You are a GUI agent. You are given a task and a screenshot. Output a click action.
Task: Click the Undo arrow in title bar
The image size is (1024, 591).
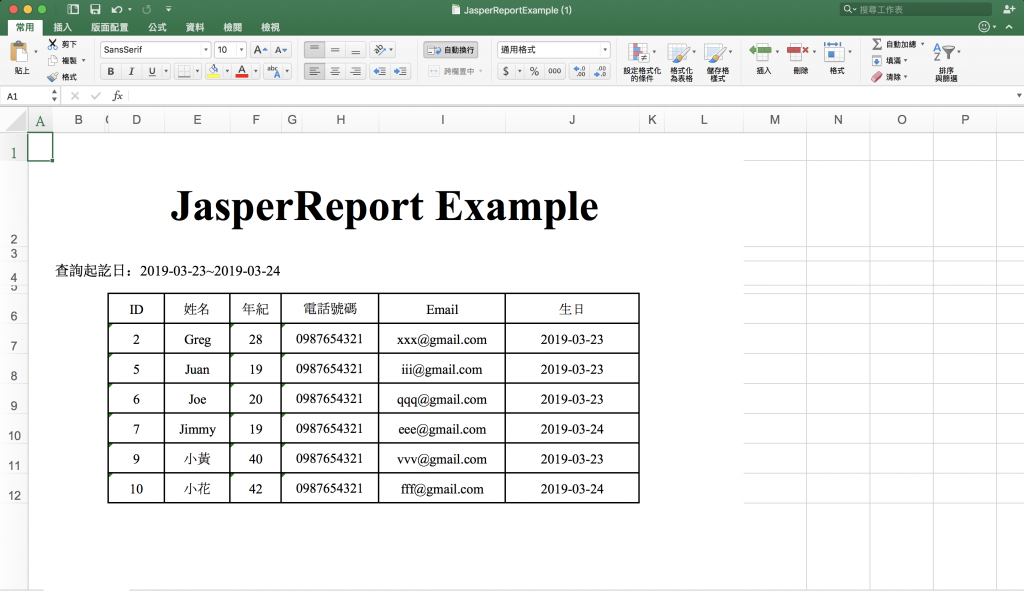point(117,9)
